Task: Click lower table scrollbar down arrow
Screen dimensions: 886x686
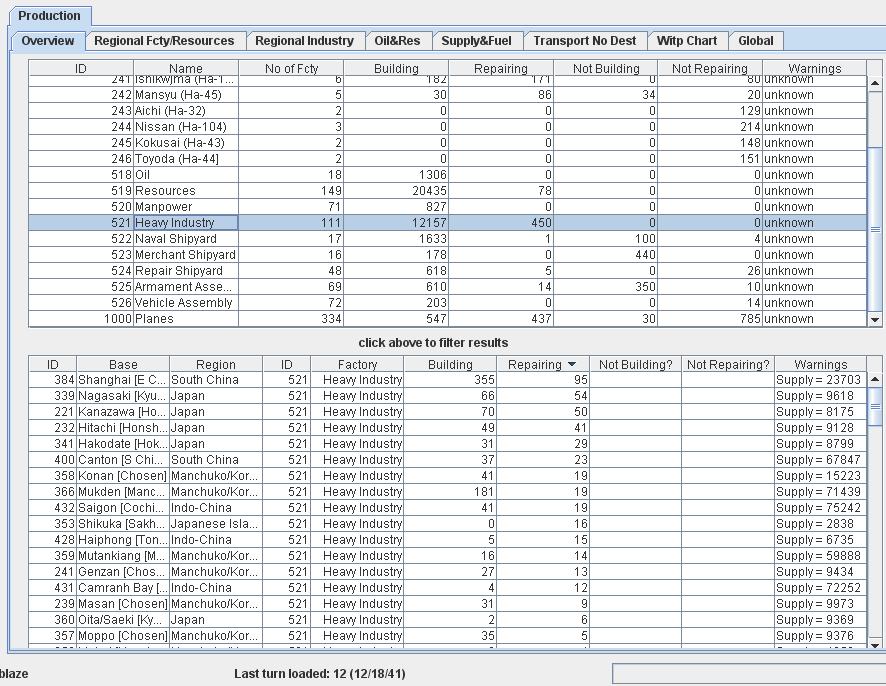Action: (875, 645)
